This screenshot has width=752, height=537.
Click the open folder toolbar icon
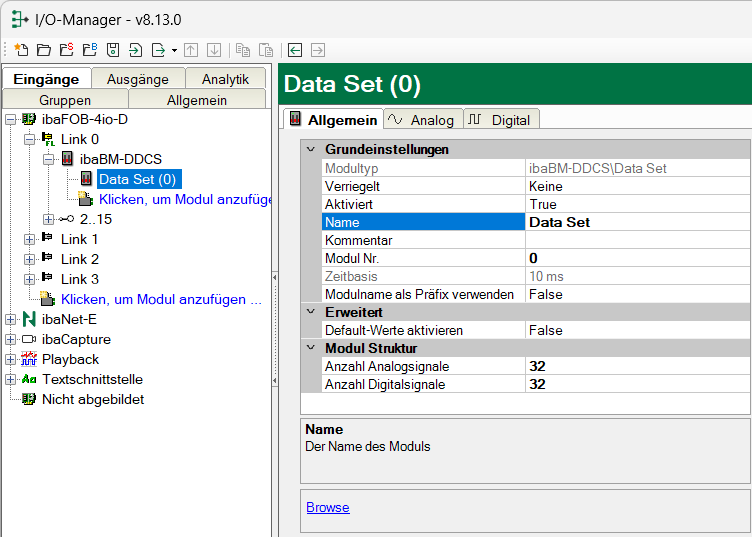click(x=43, y=50)
